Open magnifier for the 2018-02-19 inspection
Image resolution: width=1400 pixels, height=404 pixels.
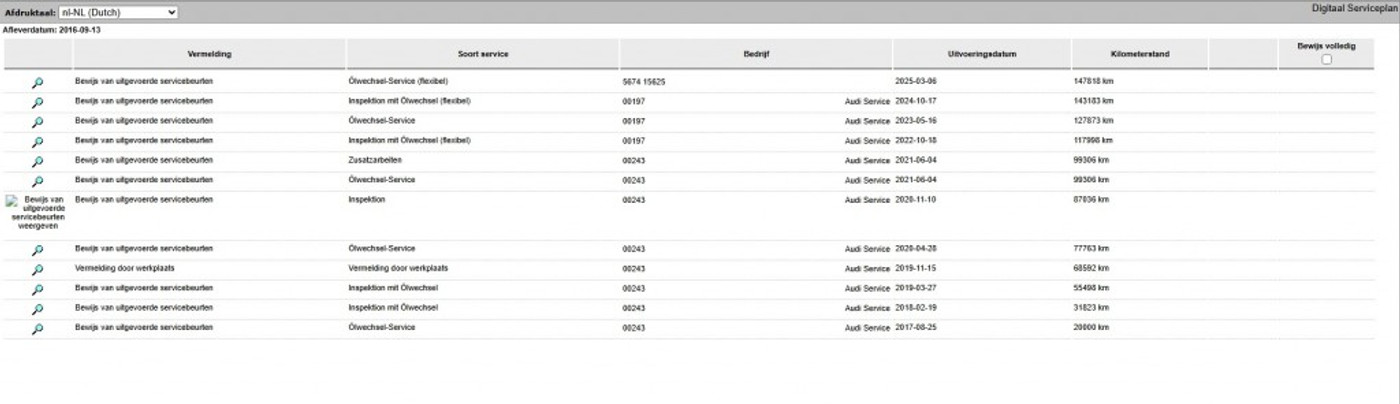tap(37, 309)
